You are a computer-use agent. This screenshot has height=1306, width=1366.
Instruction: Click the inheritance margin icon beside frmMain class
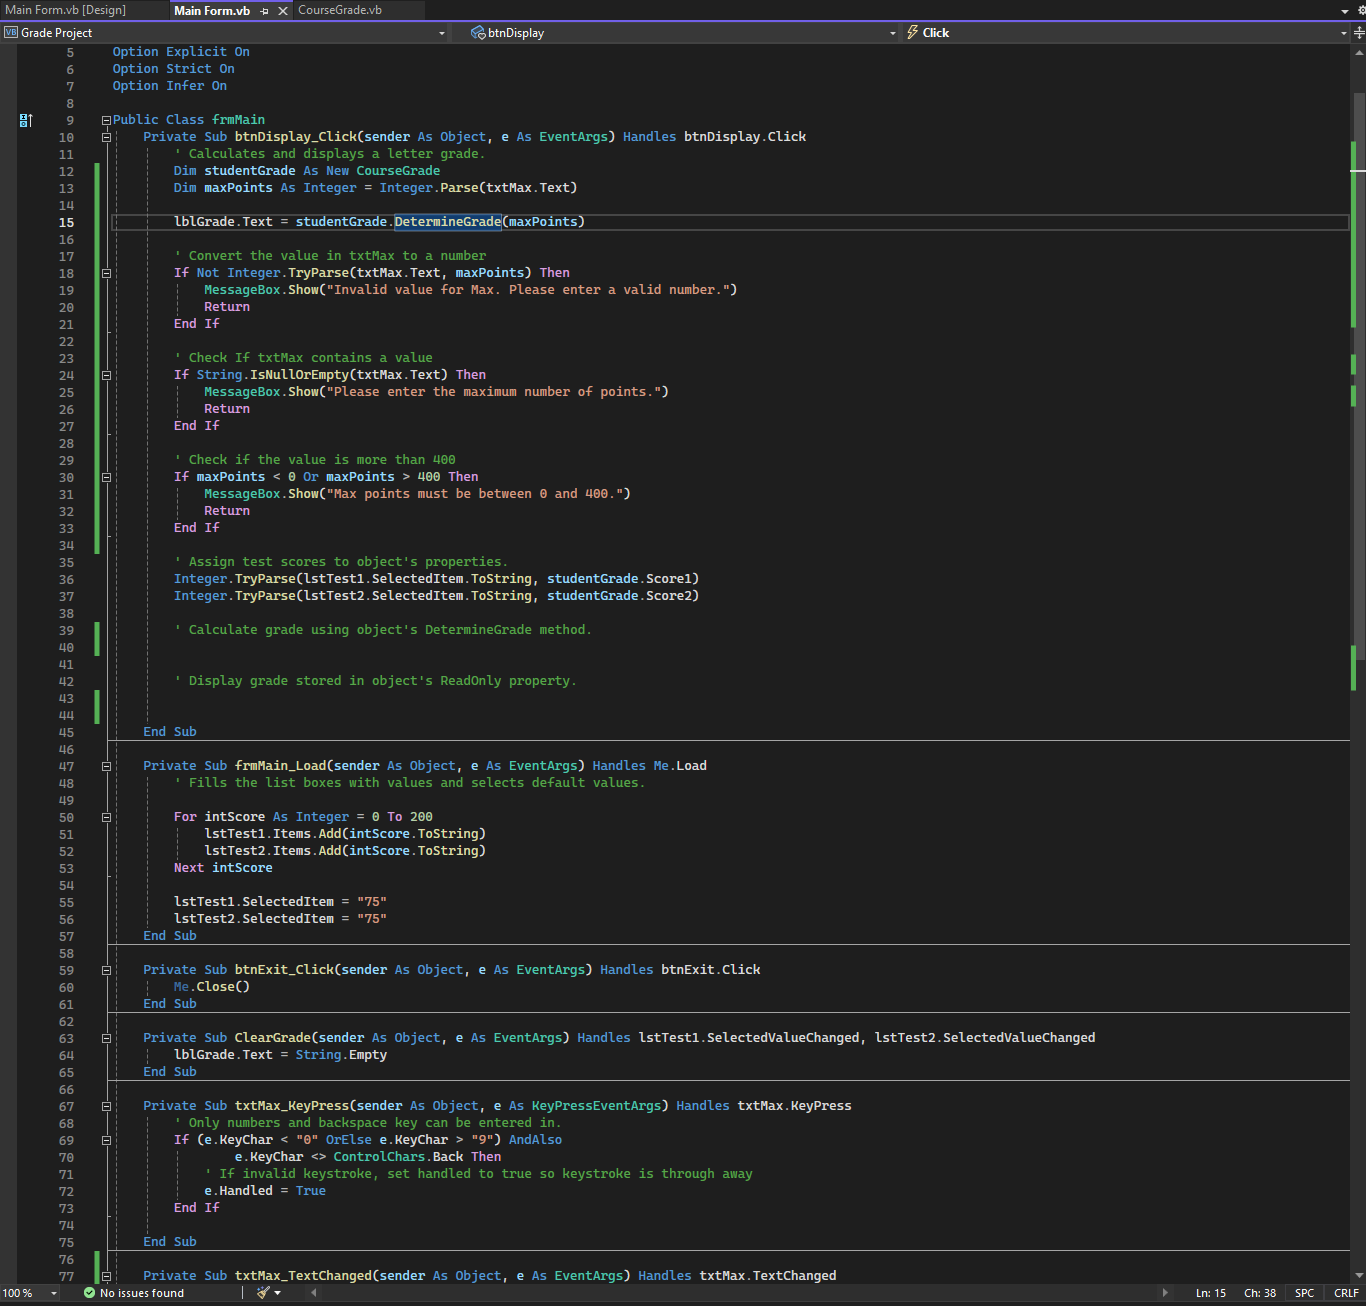point(26,120)
